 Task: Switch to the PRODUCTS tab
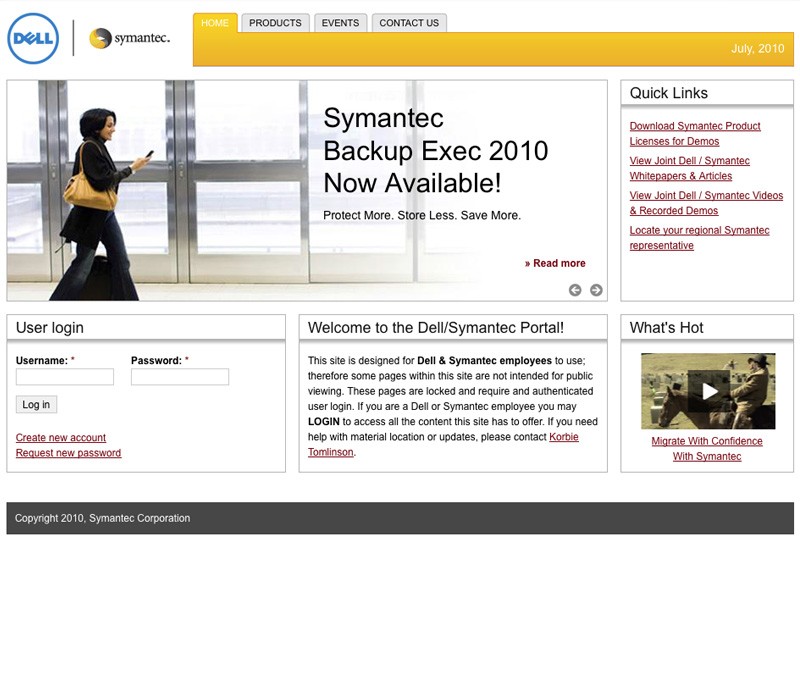coord(276,23)
